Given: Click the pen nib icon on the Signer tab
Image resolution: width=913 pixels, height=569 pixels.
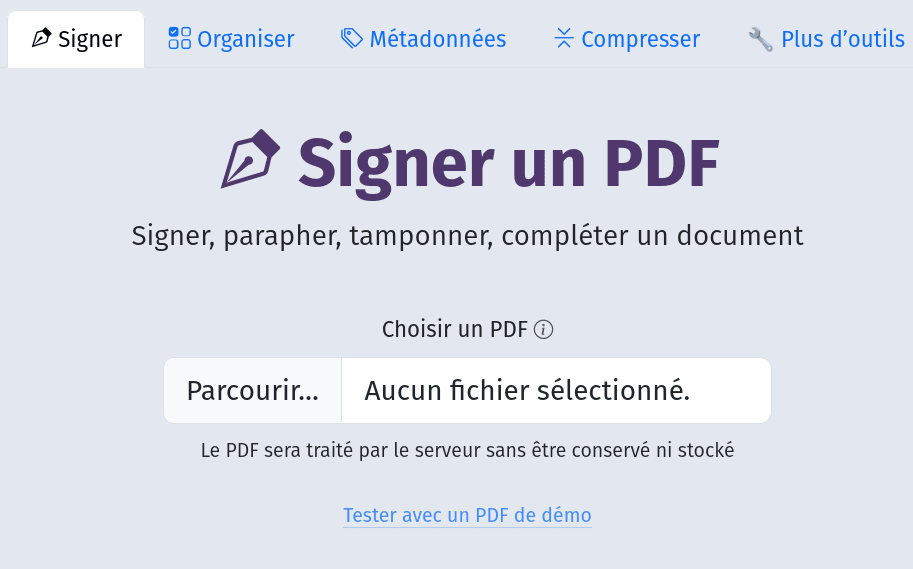Looking at the screenshot, I should pos(42,39).
